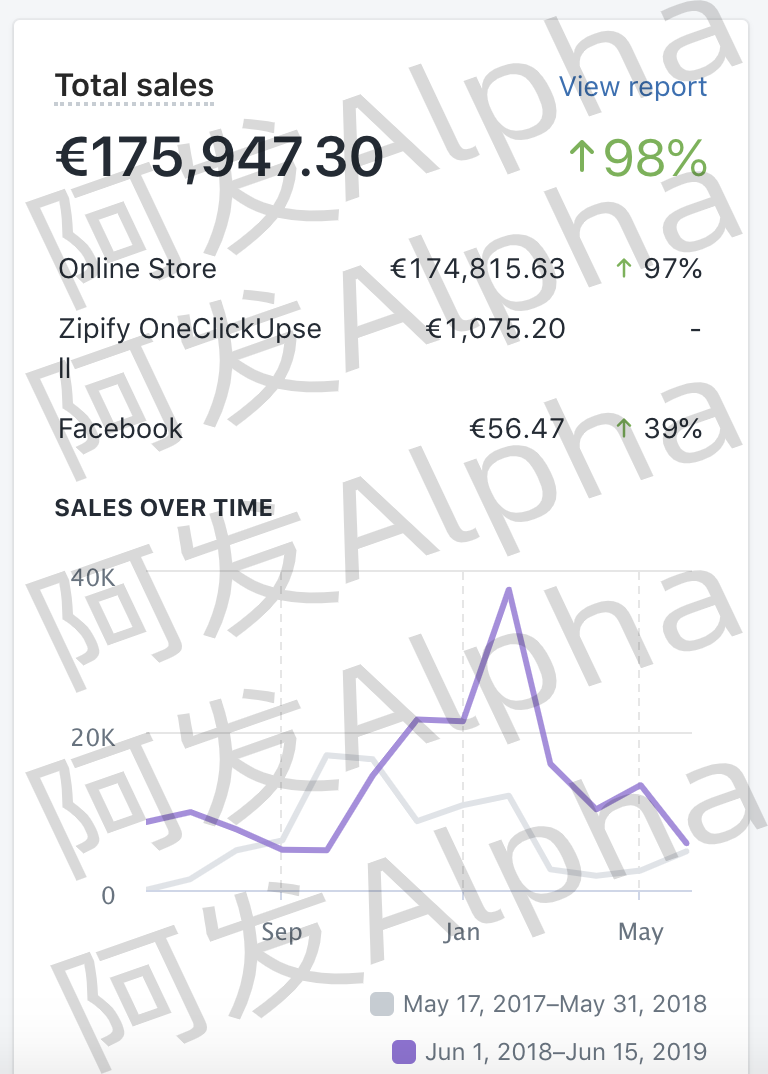Select the Zipify OneClickUpsell row label
Image resolution: width=768 pixels, height=1074 pixels.
[x=190, y=329]
